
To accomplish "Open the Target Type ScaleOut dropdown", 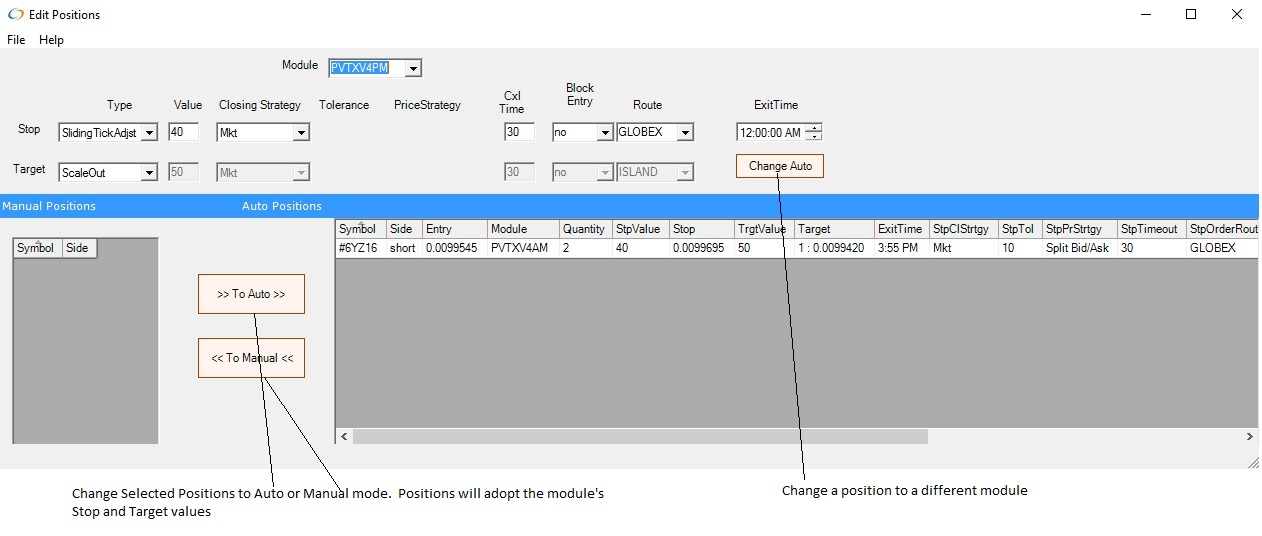I will tap(149, 173).
